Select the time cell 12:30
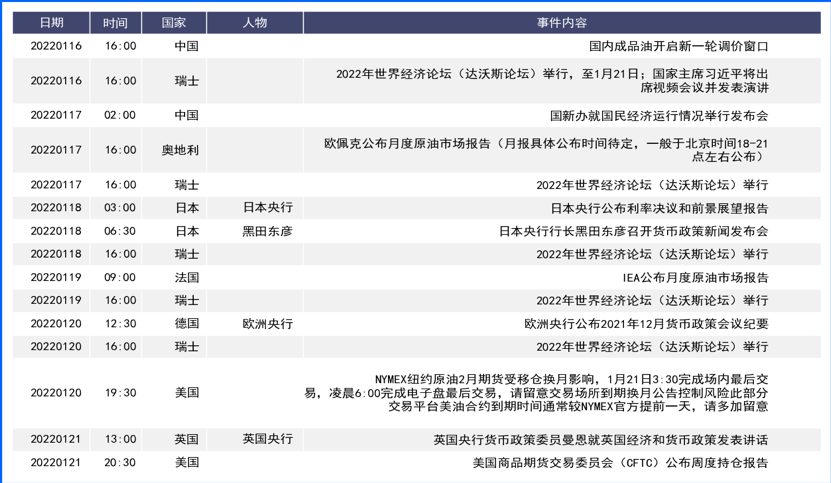831x483 pixels. tap(120, 323)
